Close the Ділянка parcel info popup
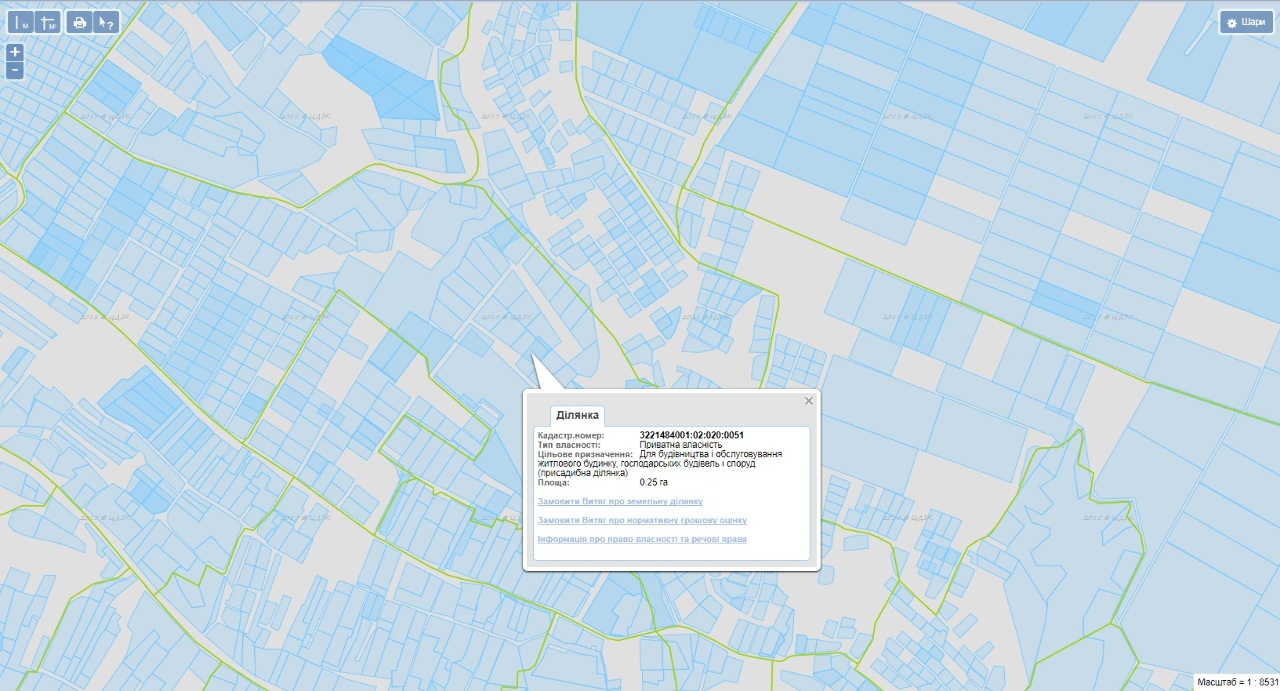The image size is (1280, 691). pos(809,400)
